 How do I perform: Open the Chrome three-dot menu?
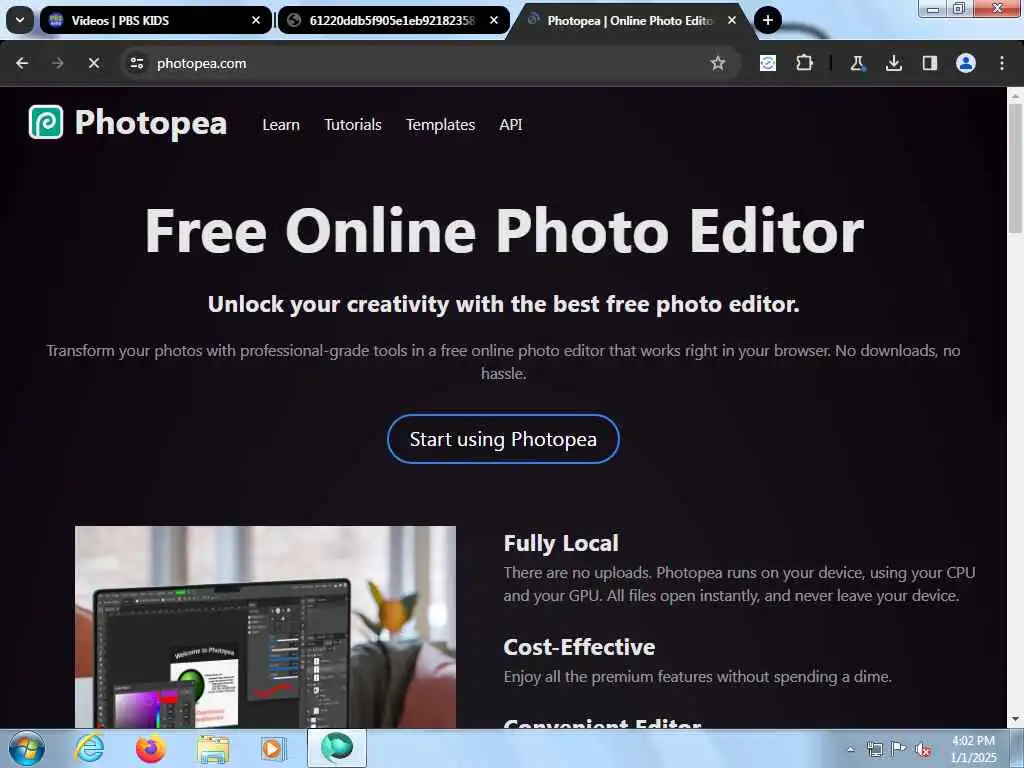1002,63
